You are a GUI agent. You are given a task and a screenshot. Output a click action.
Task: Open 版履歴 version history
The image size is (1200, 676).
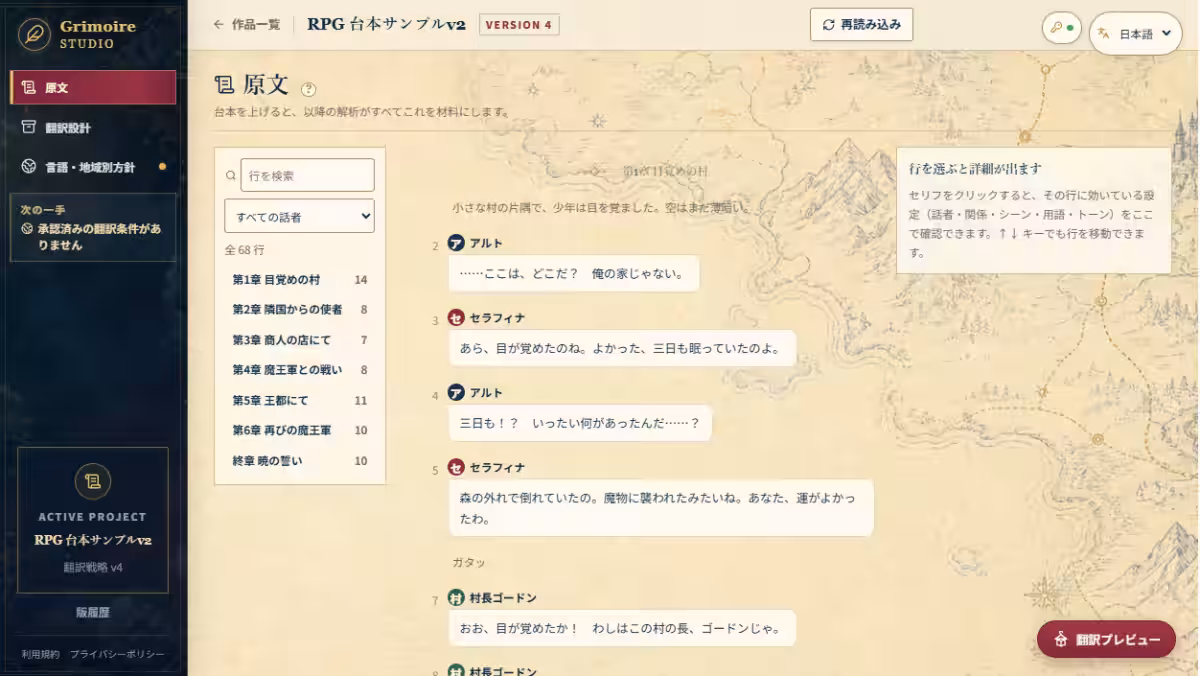tap(92, 612)
